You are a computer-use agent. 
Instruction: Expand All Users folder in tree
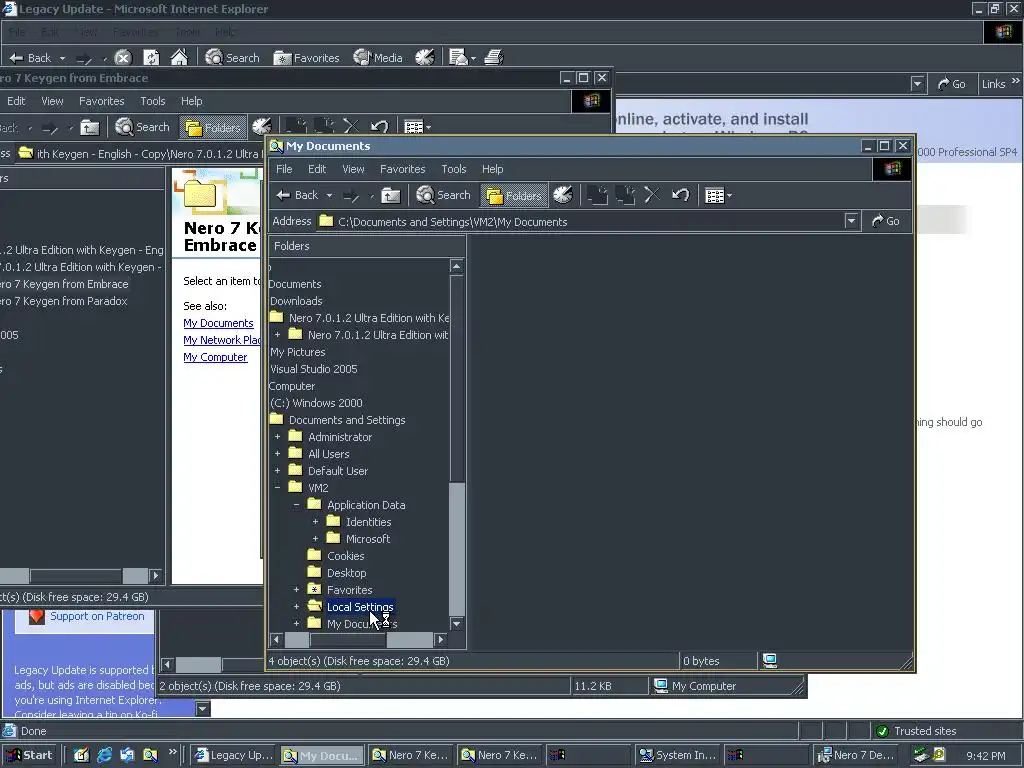(x=278, y=454)
